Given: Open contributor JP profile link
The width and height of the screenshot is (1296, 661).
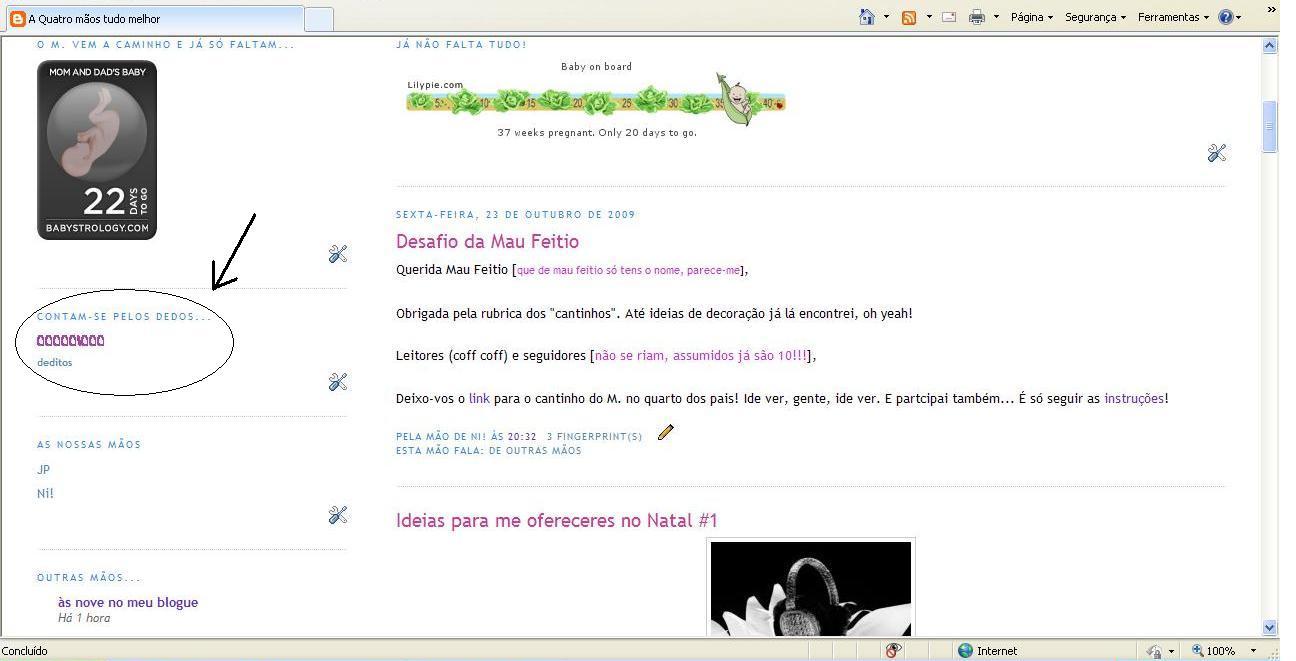Looking at the screenshot, I should click(x=43, y=469).
